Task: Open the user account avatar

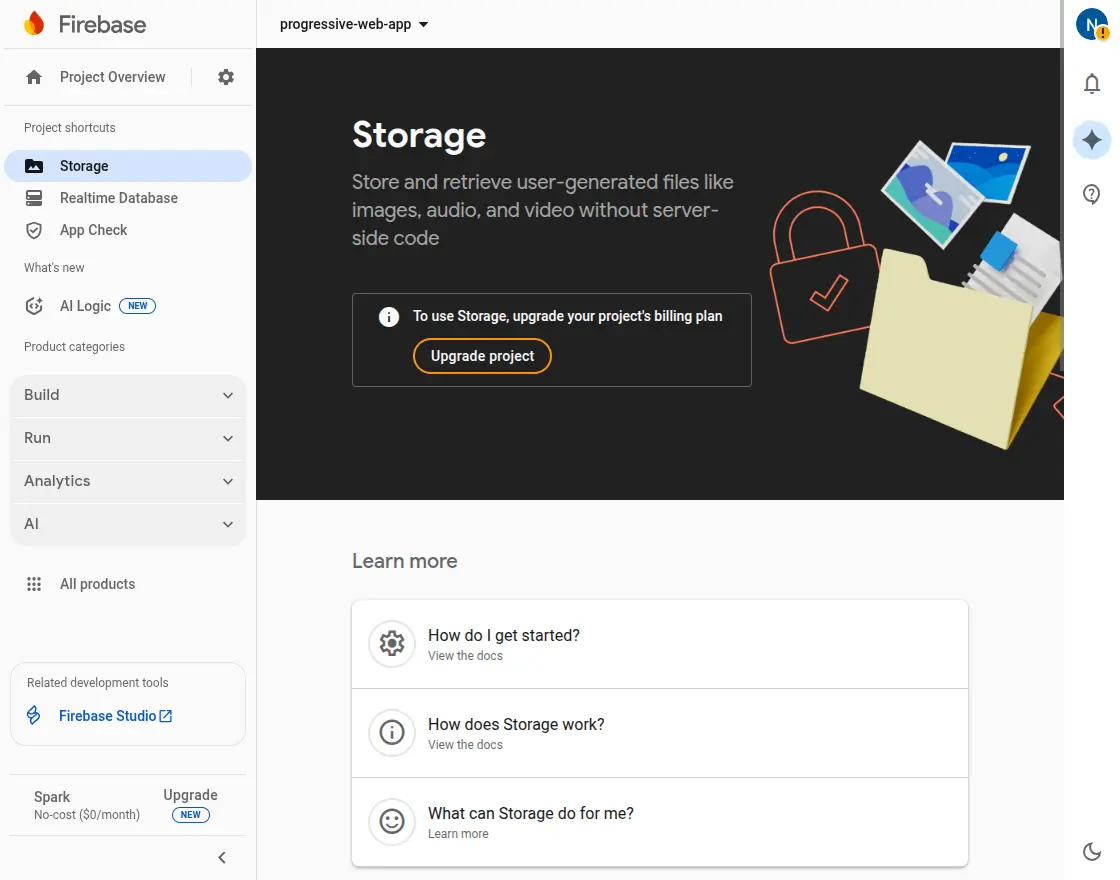Action: pyautogui.click(x=1091, y=24)
